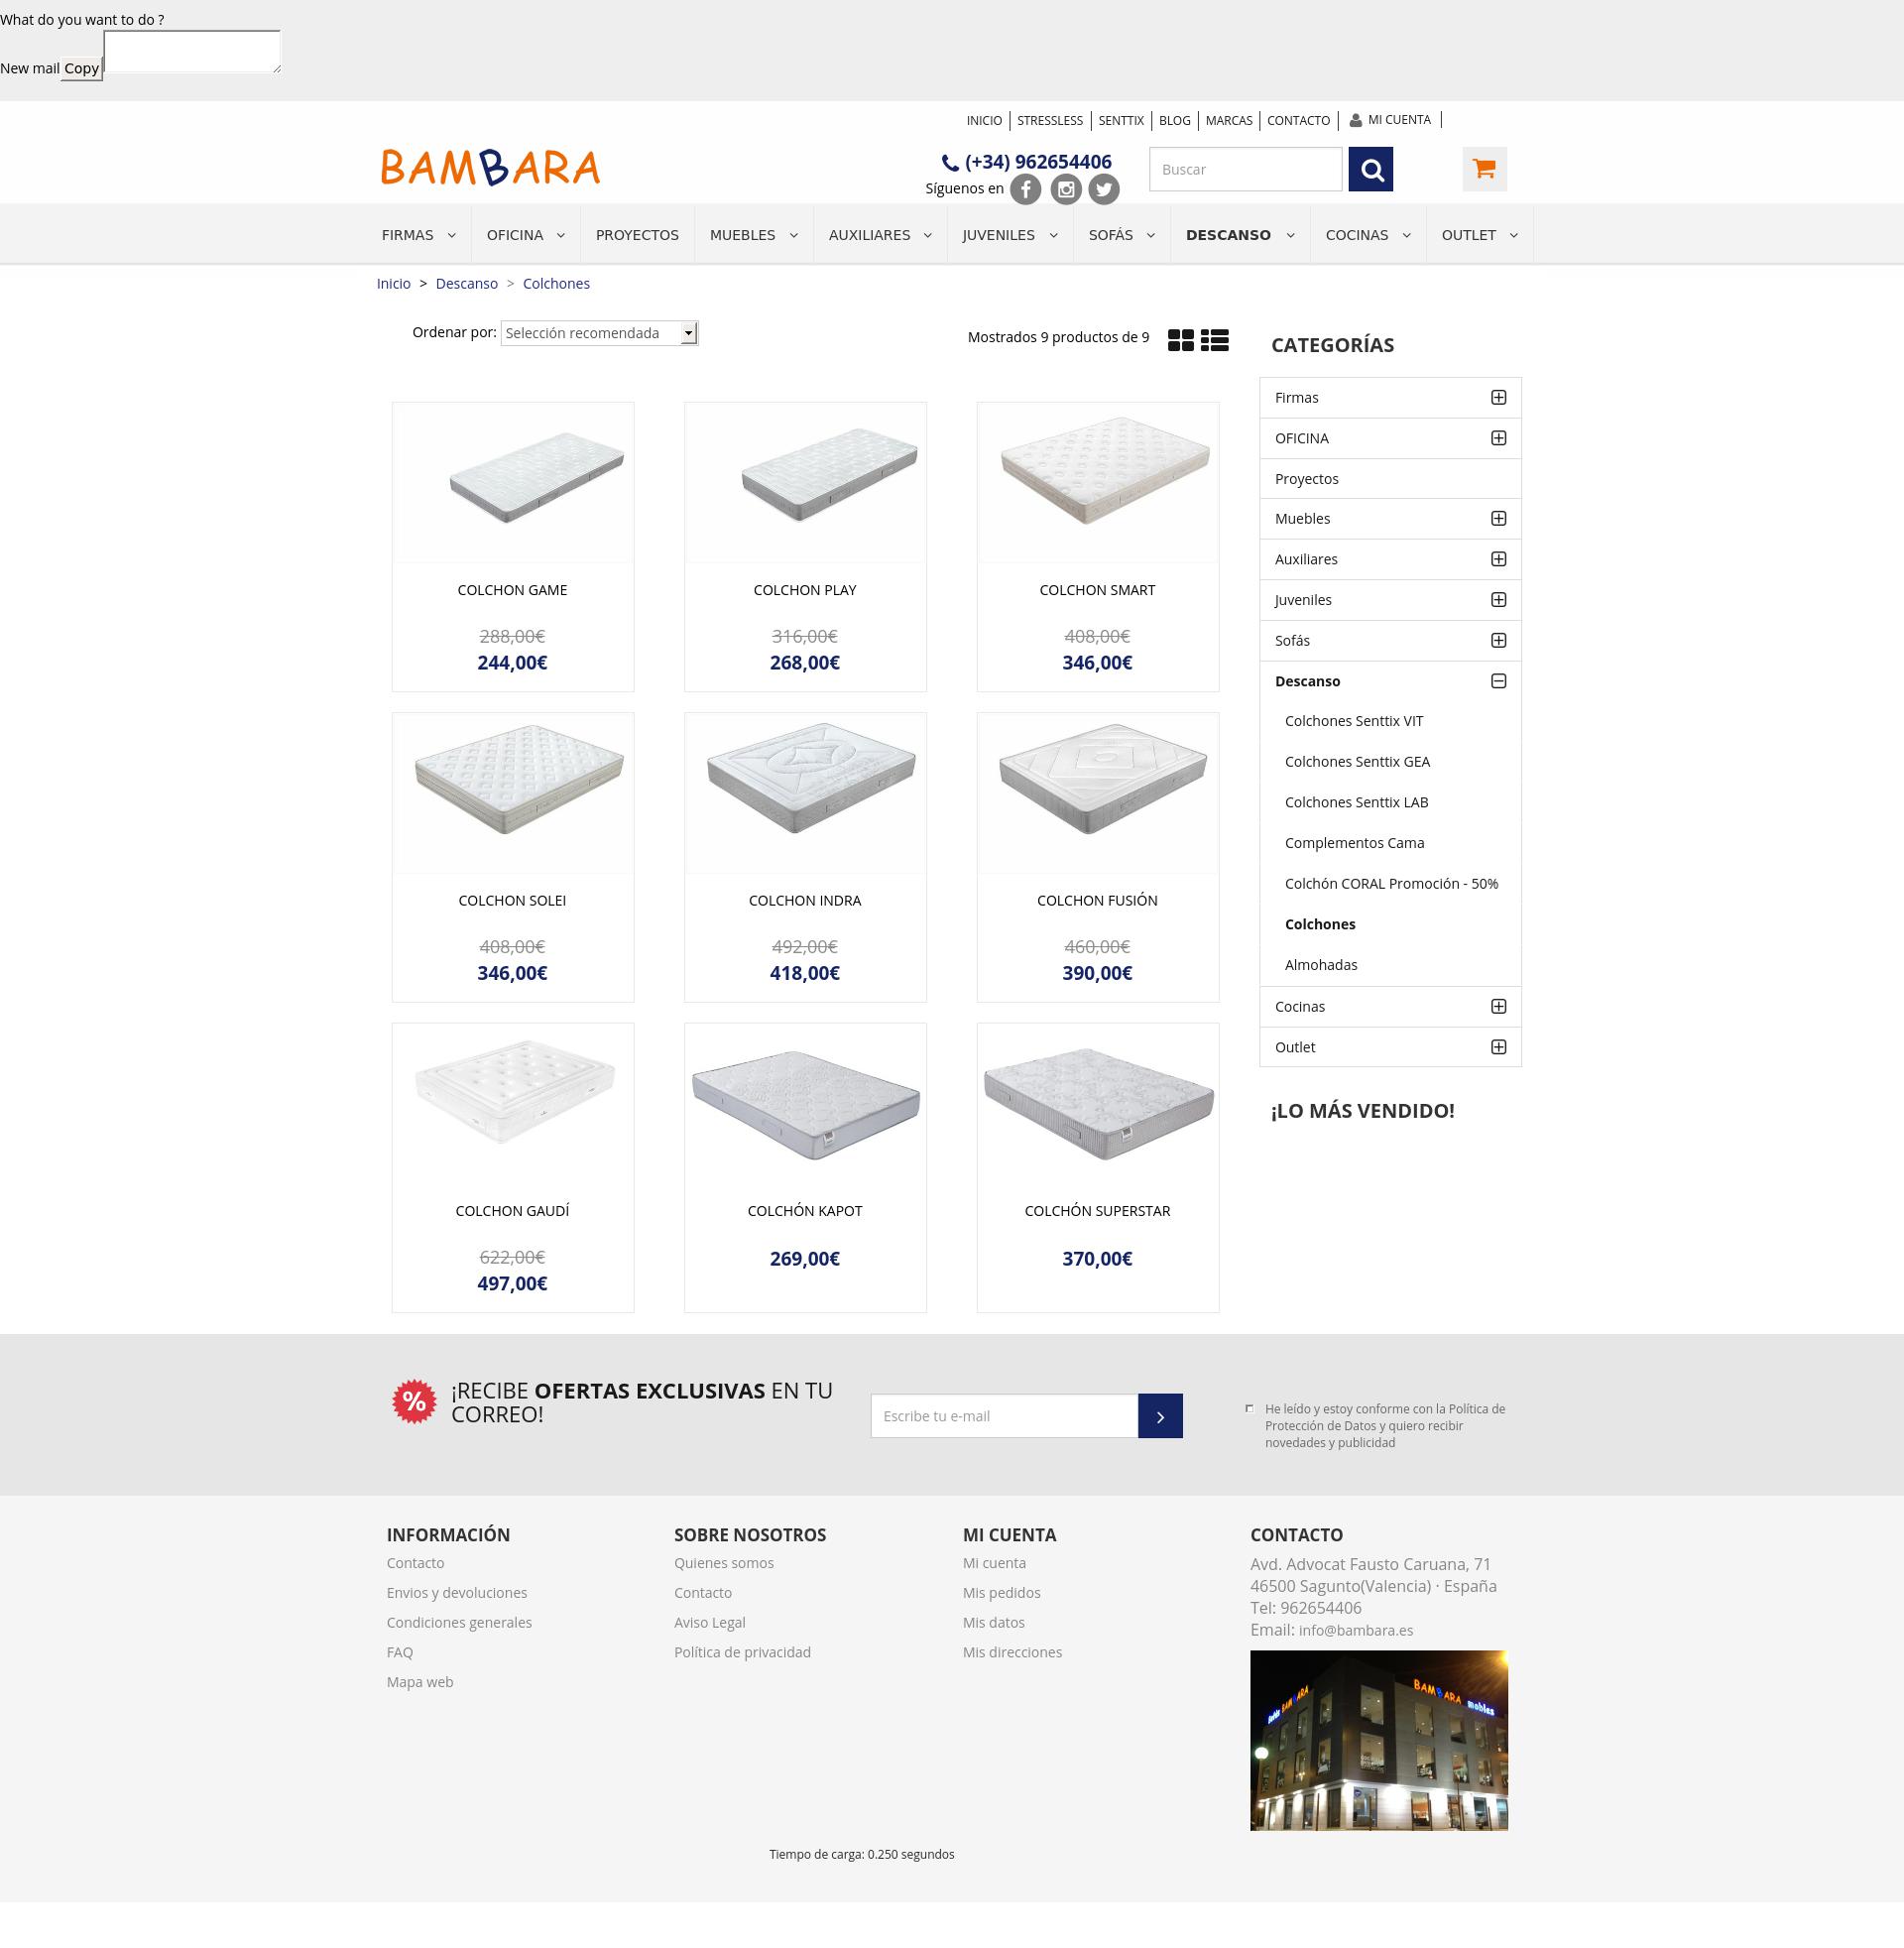Open the JUVENILES navigation menu

(1010, 235)
